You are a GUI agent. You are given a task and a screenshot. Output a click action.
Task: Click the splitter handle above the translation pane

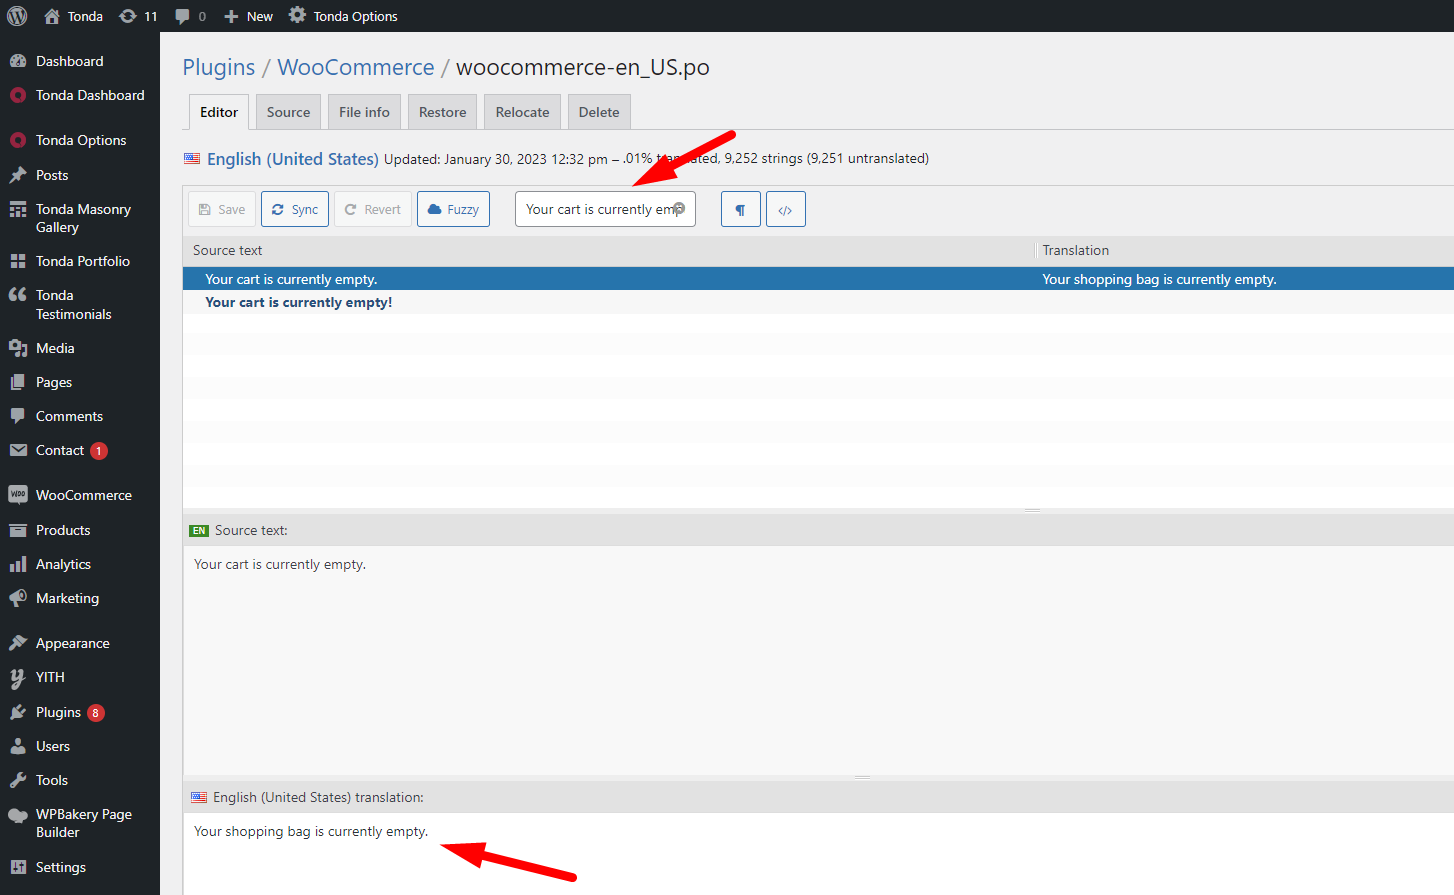(x=862, y=778)
